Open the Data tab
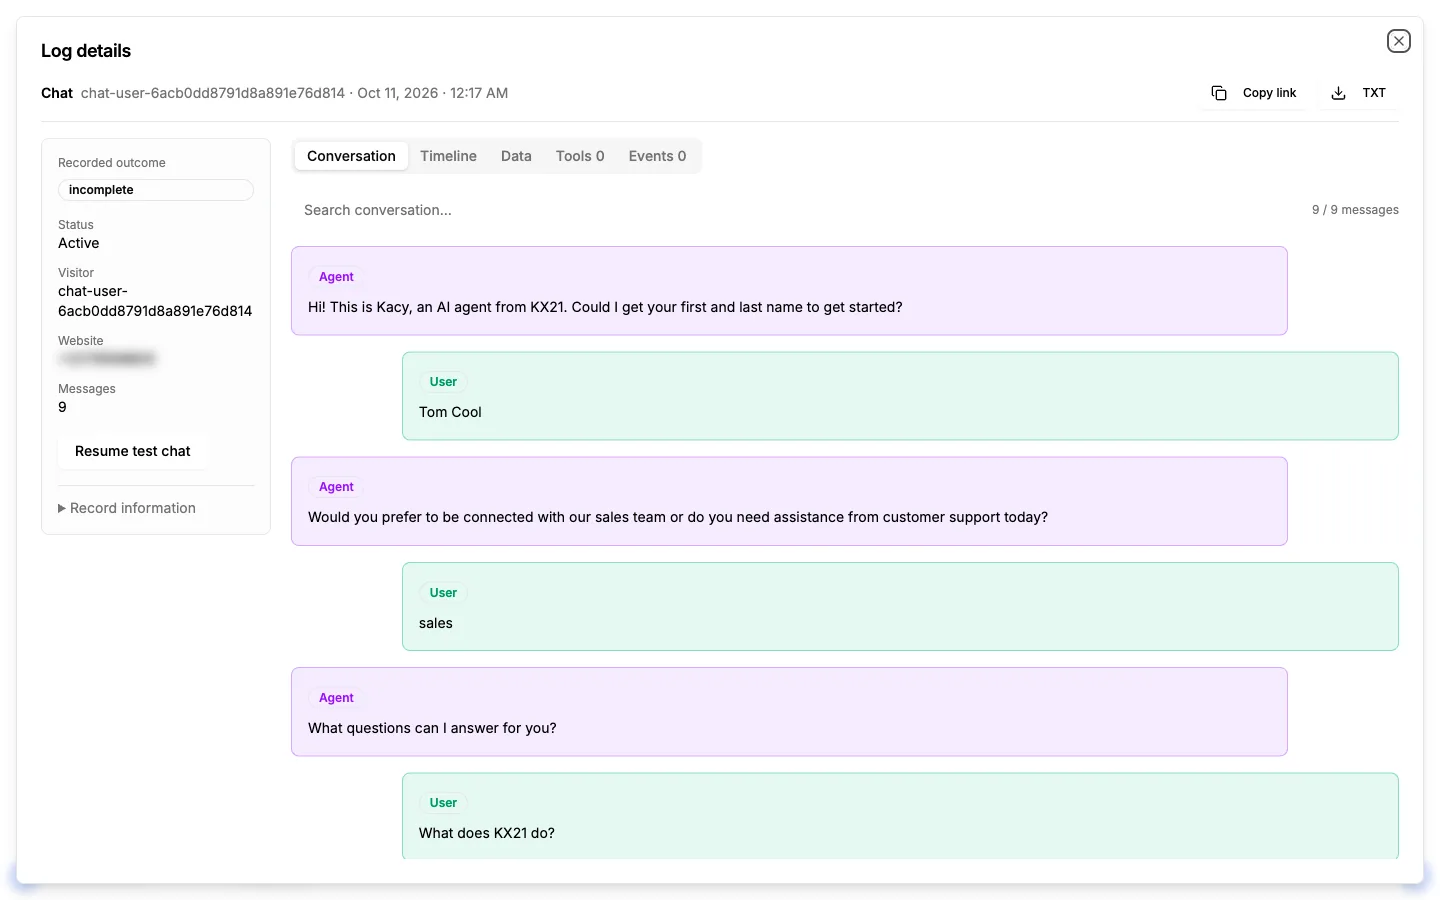1440x900 pixels. point(516,156)
